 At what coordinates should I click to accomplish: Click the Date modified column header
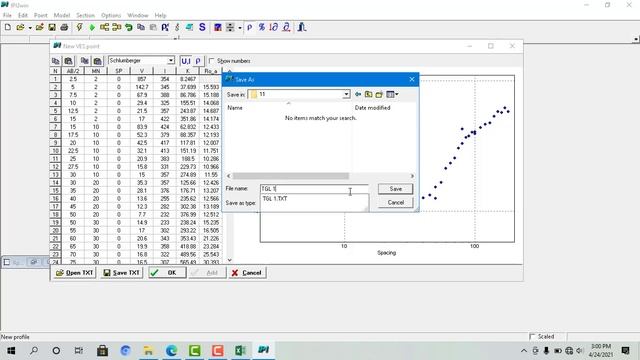[372, 108]
